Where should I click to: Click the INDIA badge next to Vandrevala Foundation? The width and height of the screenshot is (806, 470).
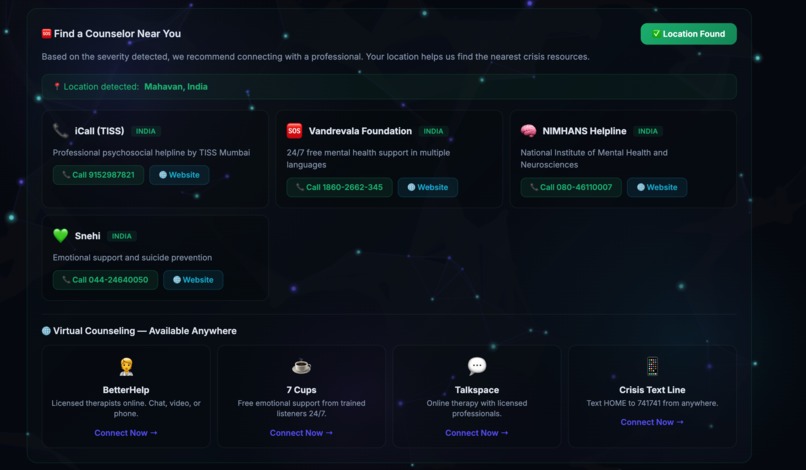pyautogui.click(x=433, y=131)
